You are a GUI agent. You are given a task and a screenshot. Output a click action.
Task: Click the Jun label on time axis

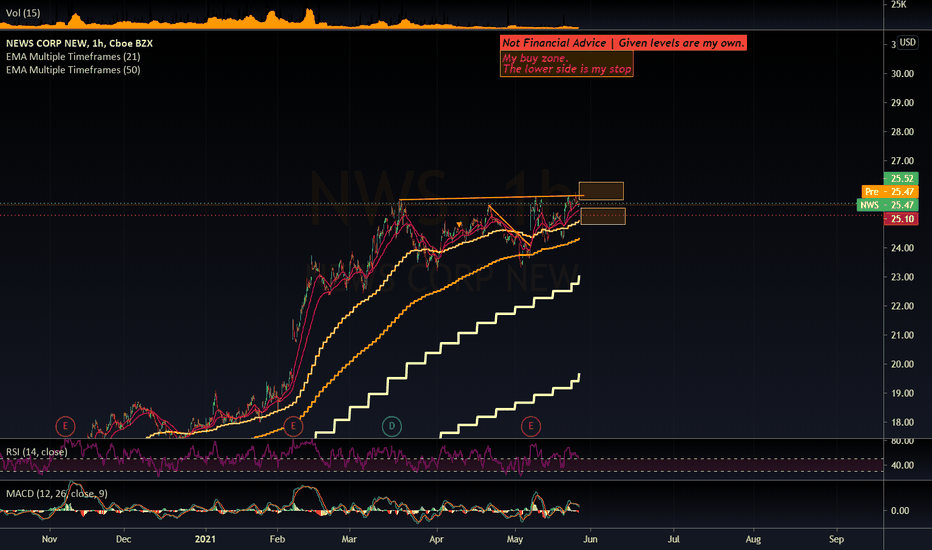tap(590, 539)
